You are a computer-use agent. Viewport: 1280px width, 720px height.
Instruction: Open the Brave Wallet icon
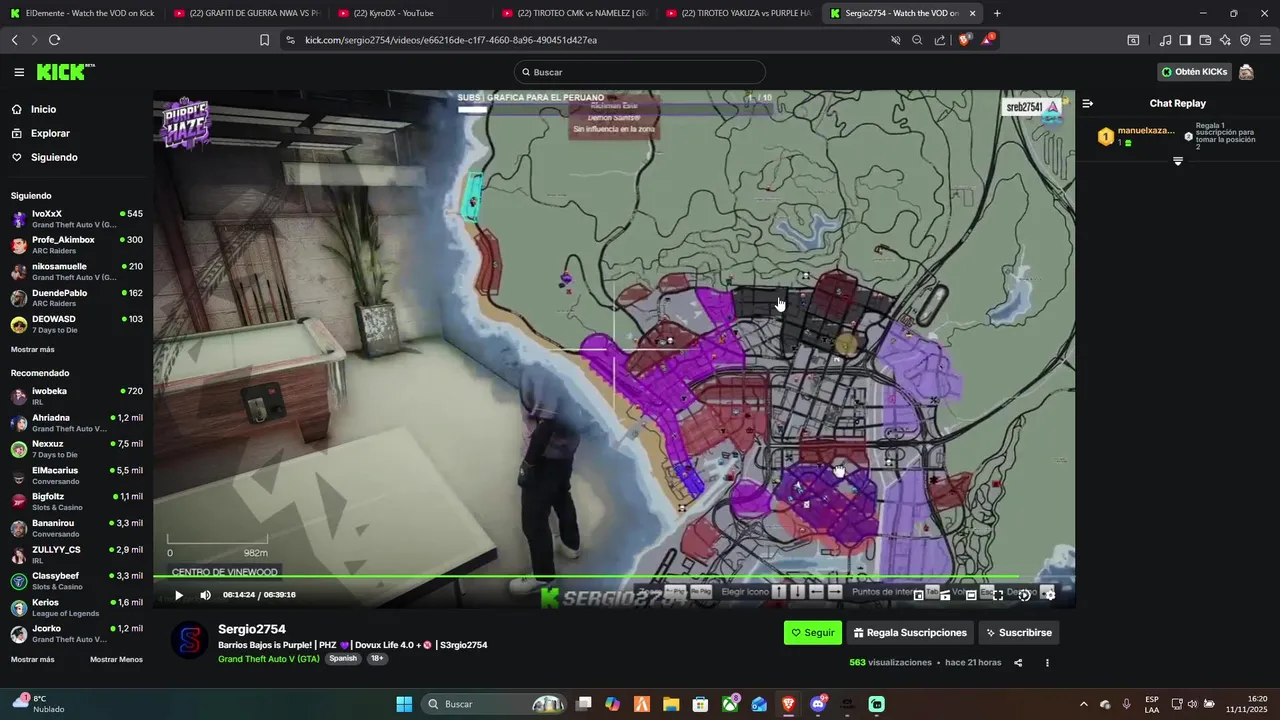click(x=1205, y=40)
